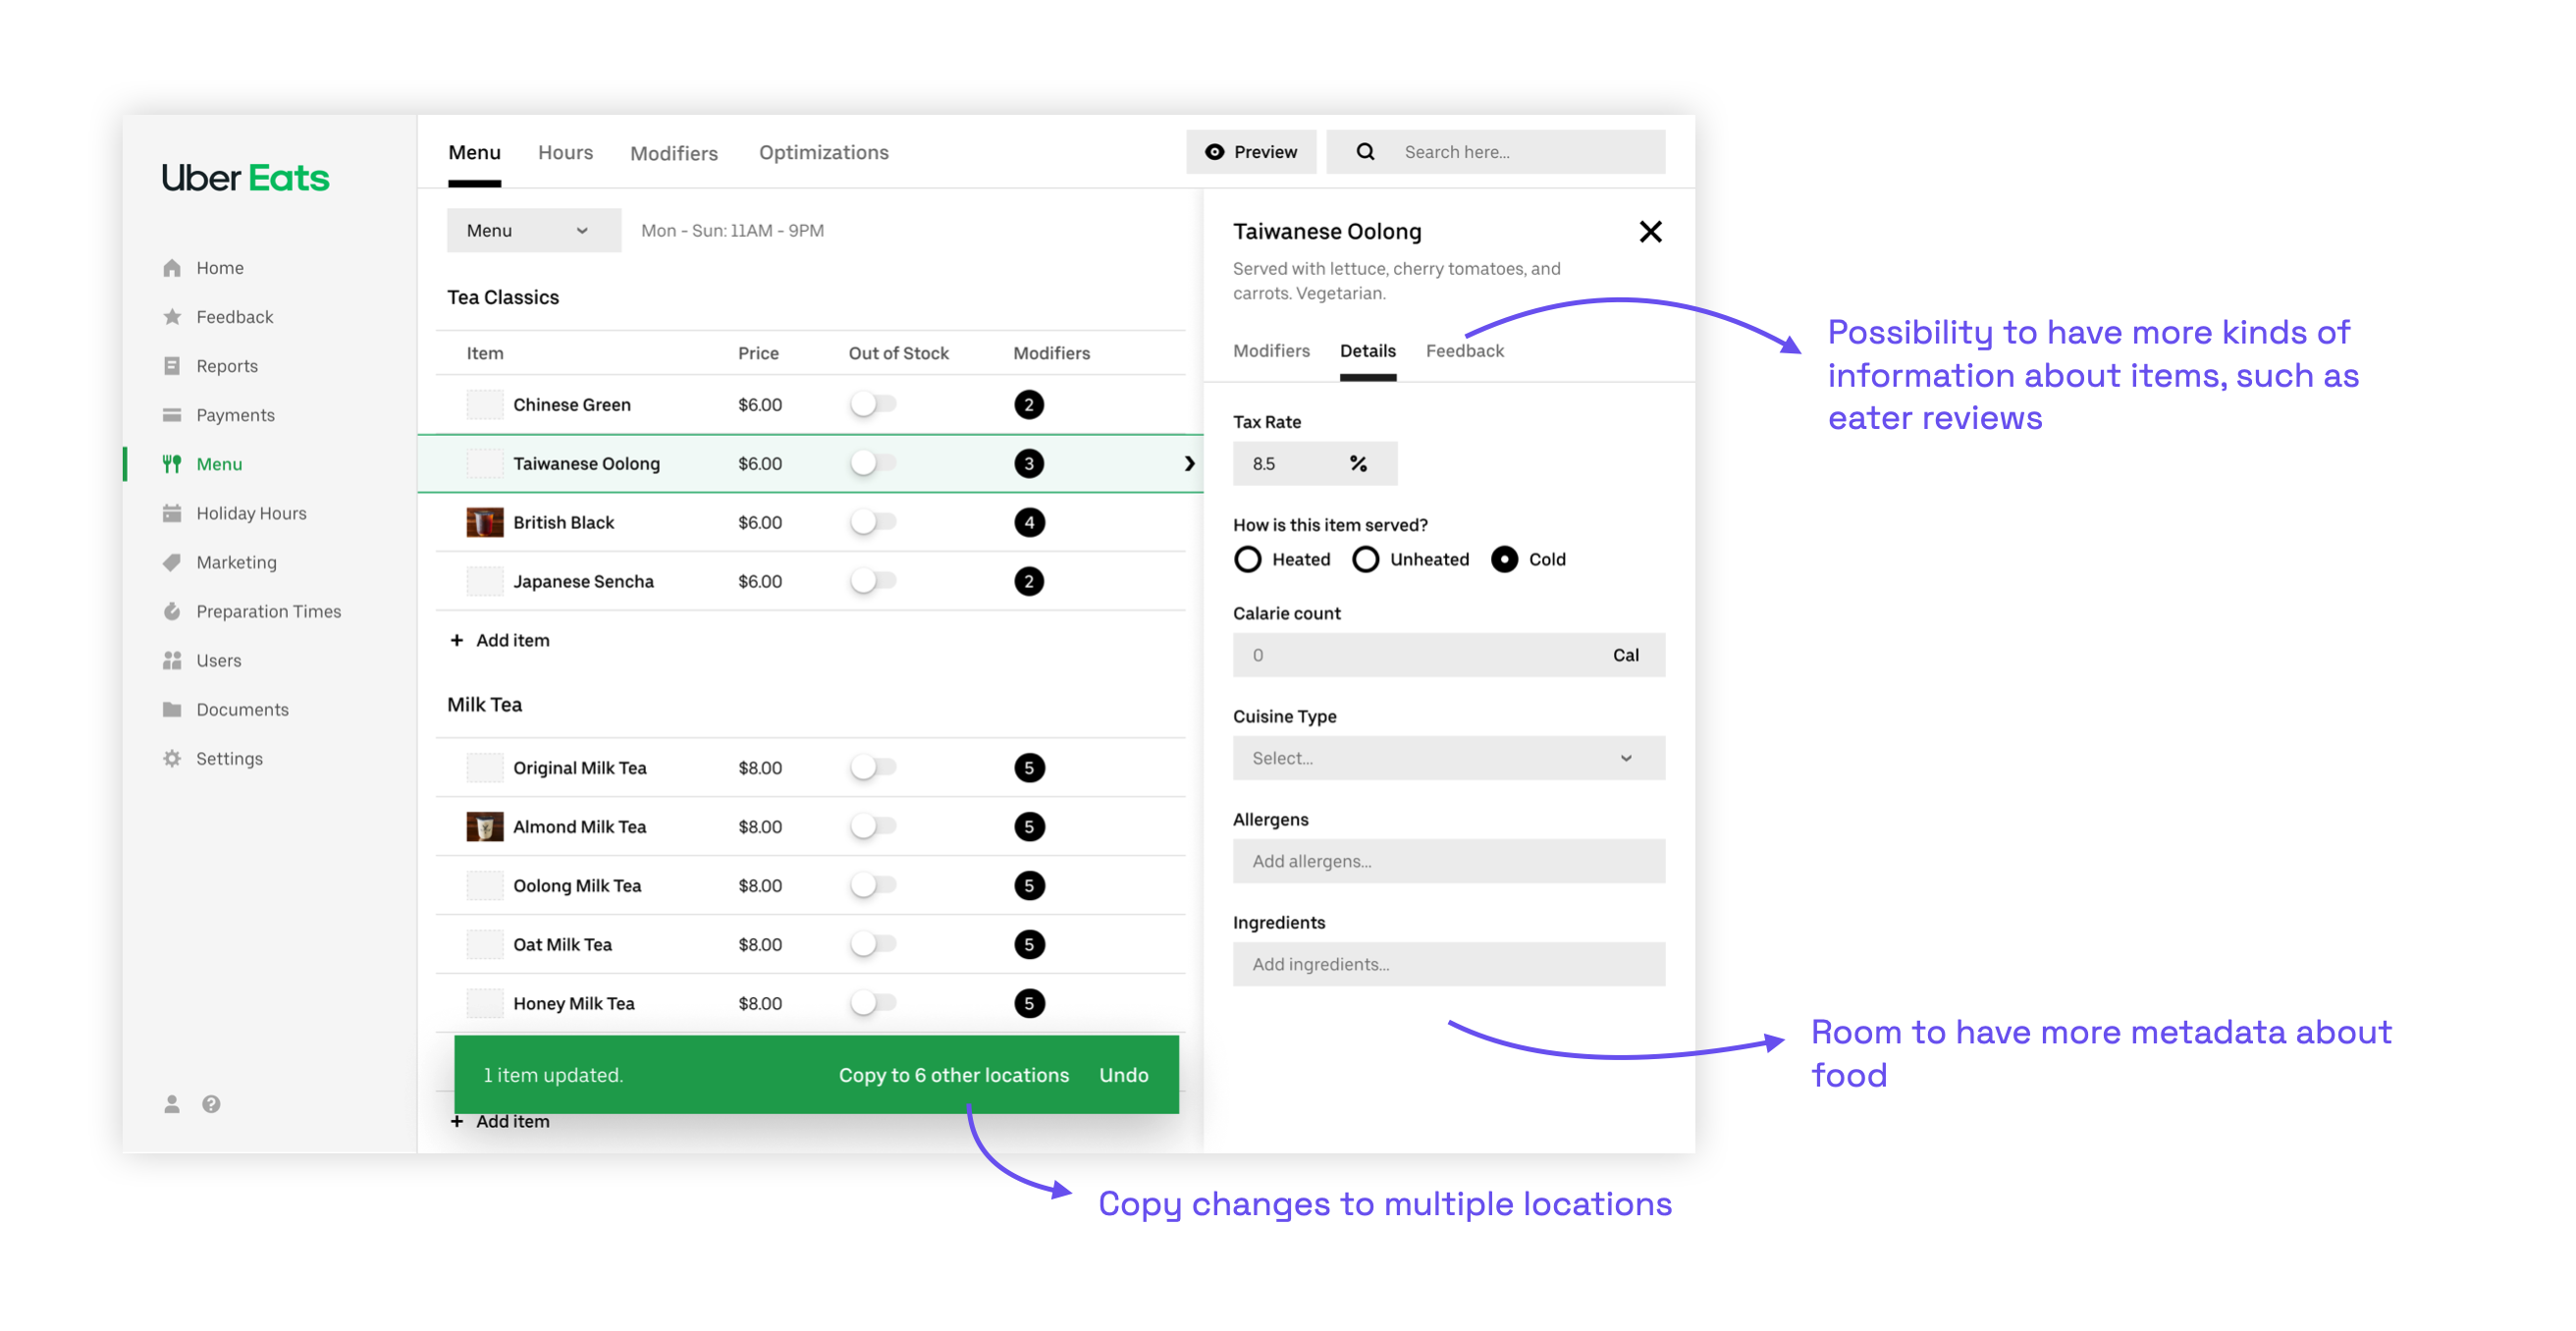The height and width of the screenshot is (1331, 2576).
Task: Open the help question mark icon
Action: [212, 1103]
